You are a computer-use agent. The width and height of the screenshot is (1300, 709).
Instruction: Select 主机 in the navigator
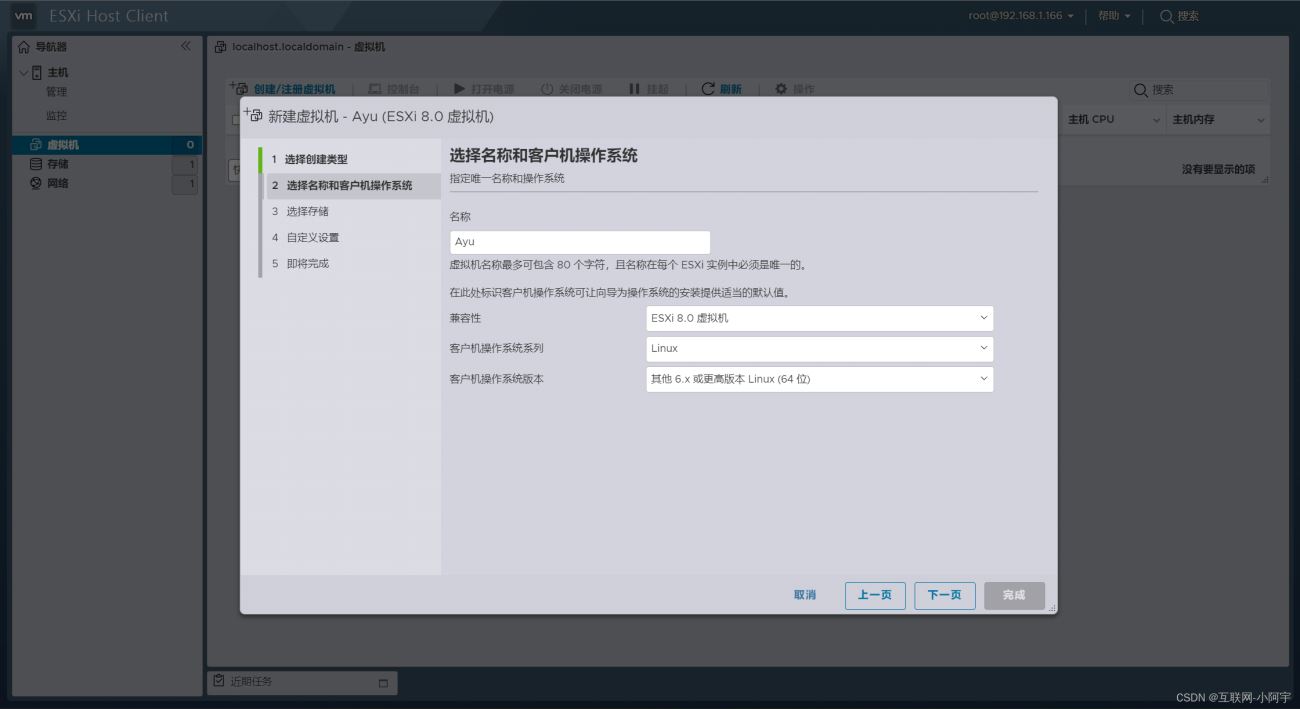pyautogui.click(x=58, y=72)
